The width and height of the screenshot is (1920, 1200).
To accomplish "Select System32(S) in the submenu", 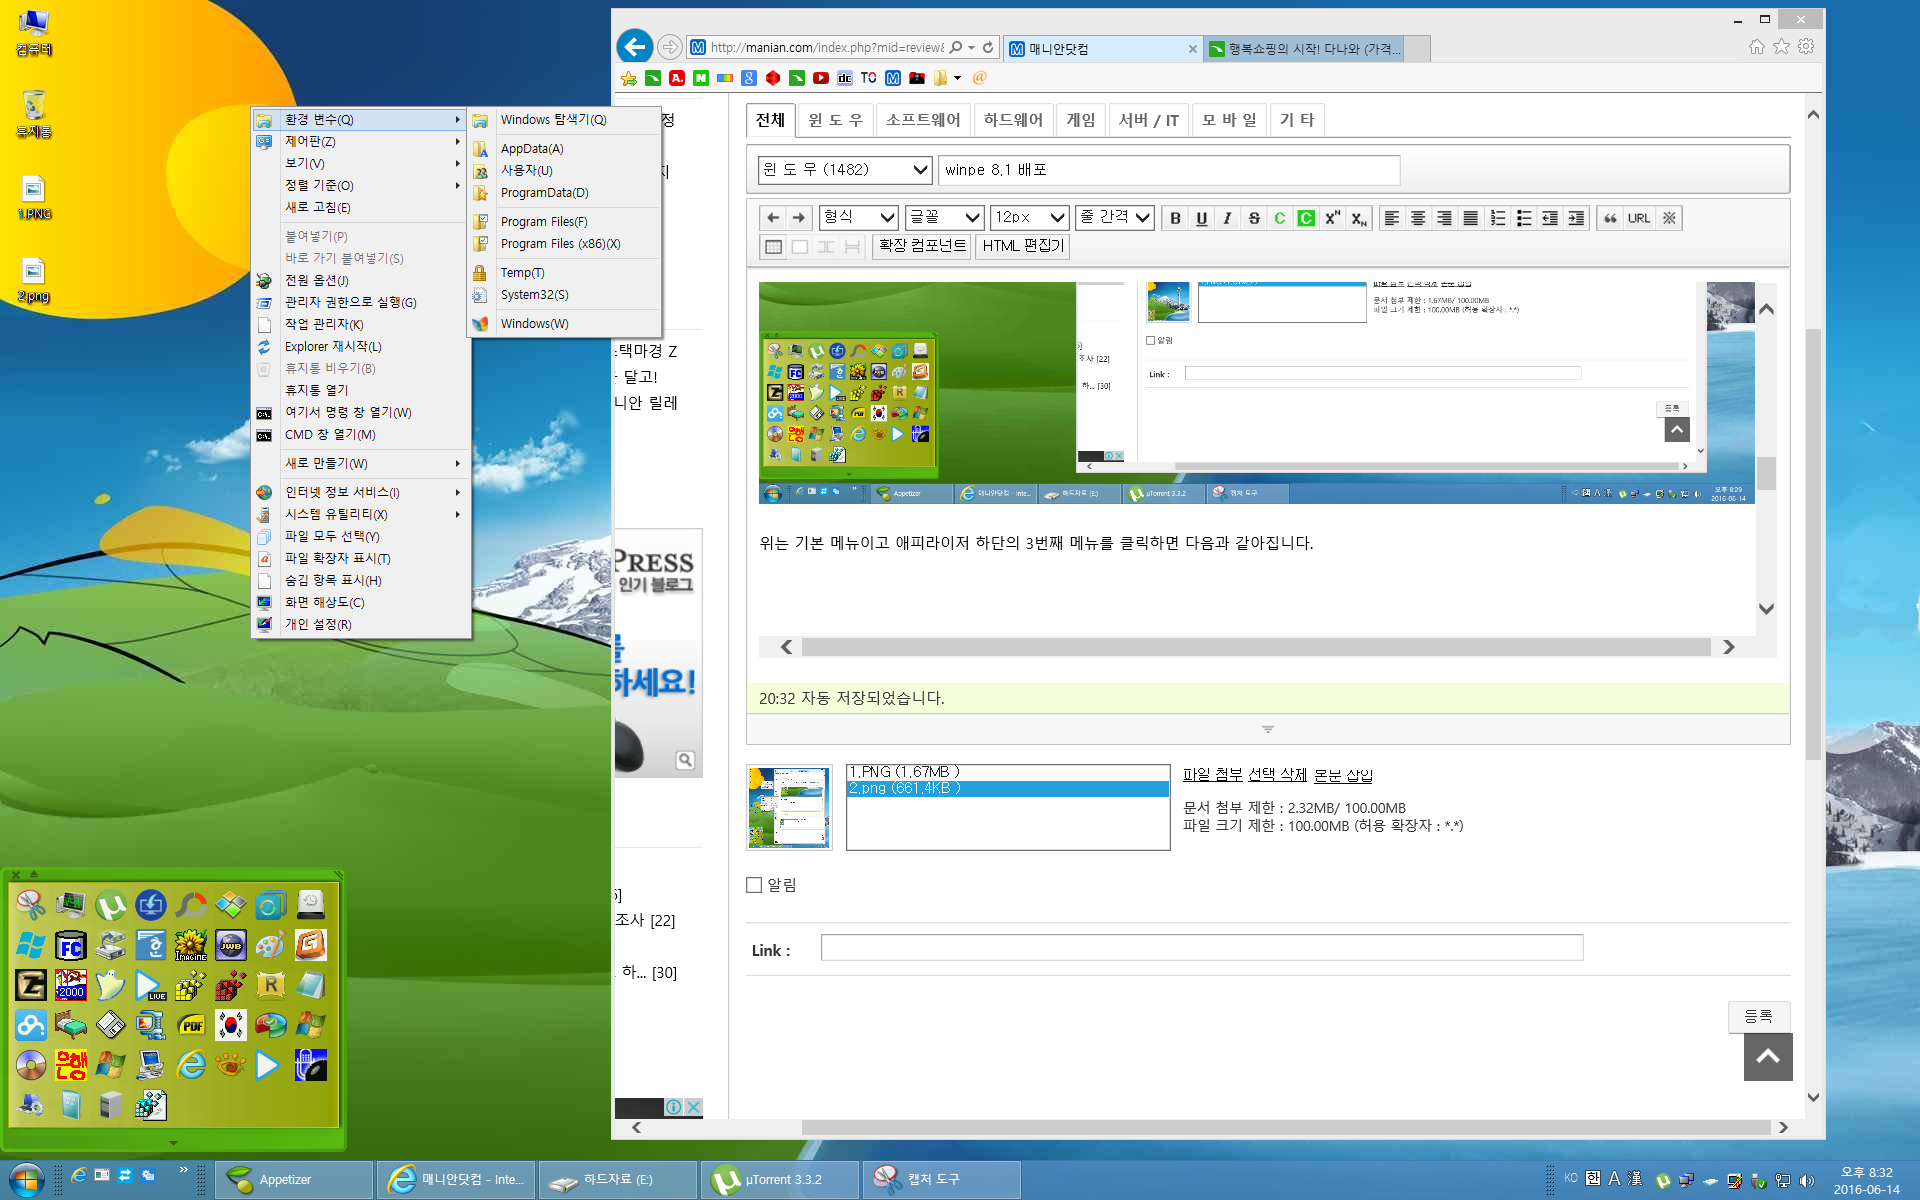I will click(565, 295).
